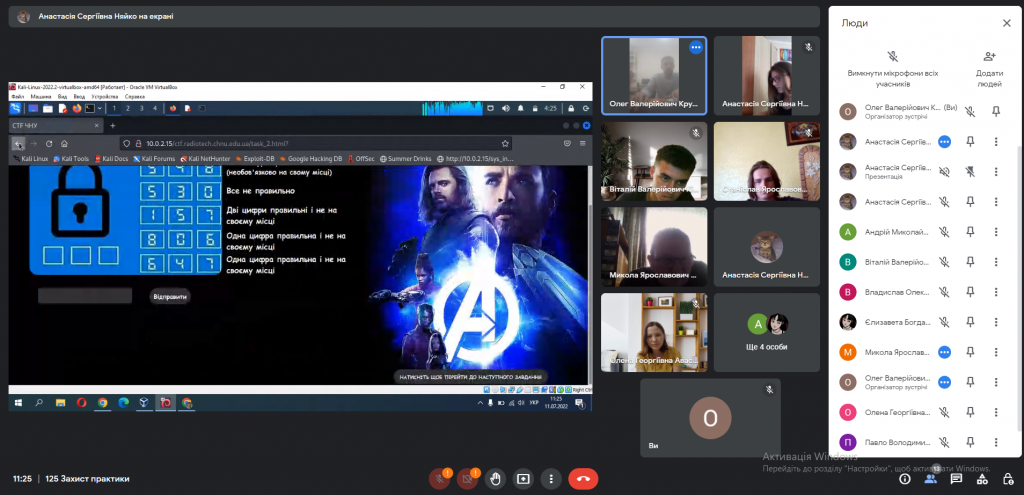Screen dimensions: 1024x495
Task: Open more options for Олена Георгіївна
Action: point(996,412)
